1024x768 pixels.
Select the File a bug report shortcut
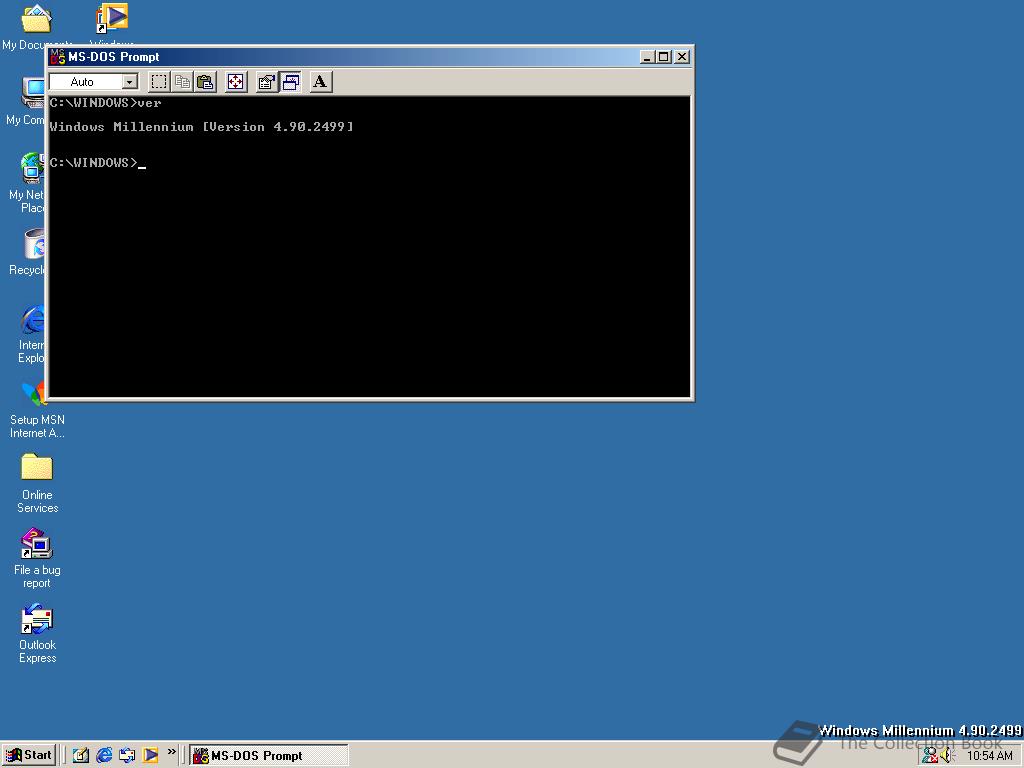[x=37, y=545]
